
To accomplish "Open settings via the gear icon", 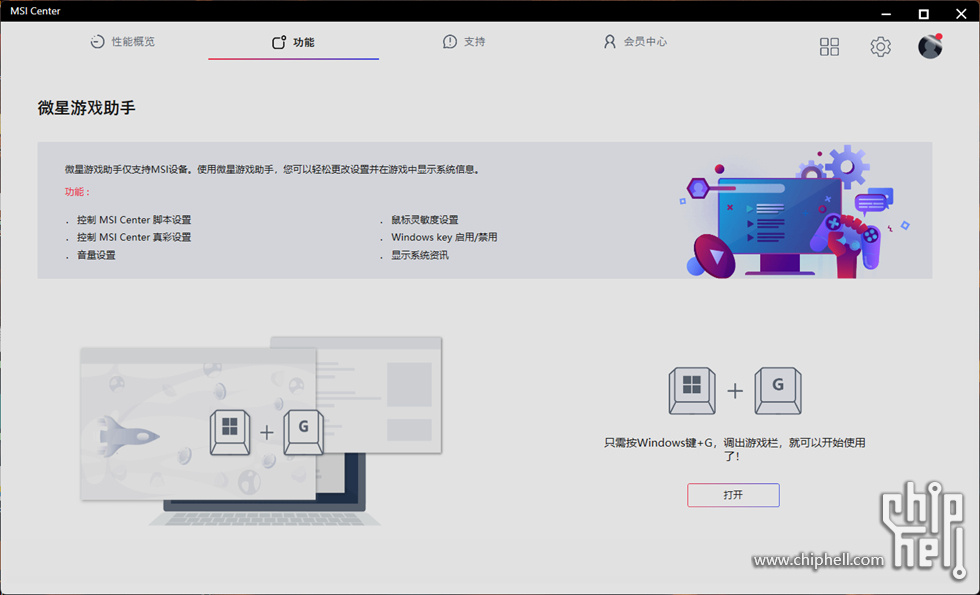I will (x=880, y=47).
